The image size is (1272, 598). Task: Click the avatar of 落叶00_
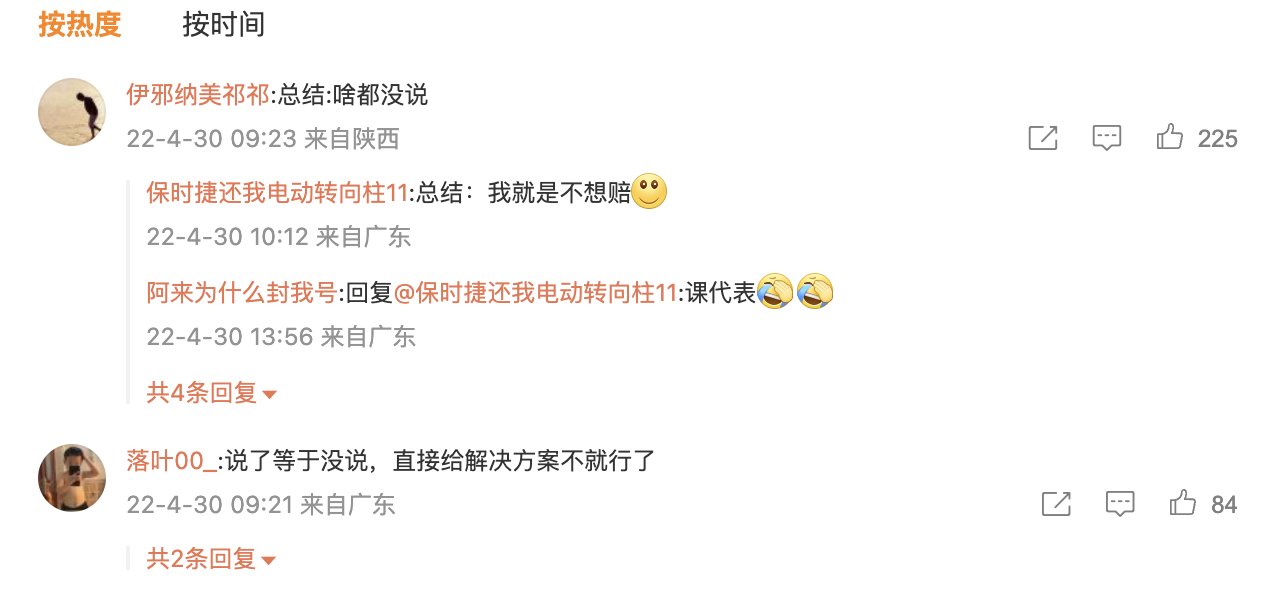pyautogui.click(x=72, y=478)
